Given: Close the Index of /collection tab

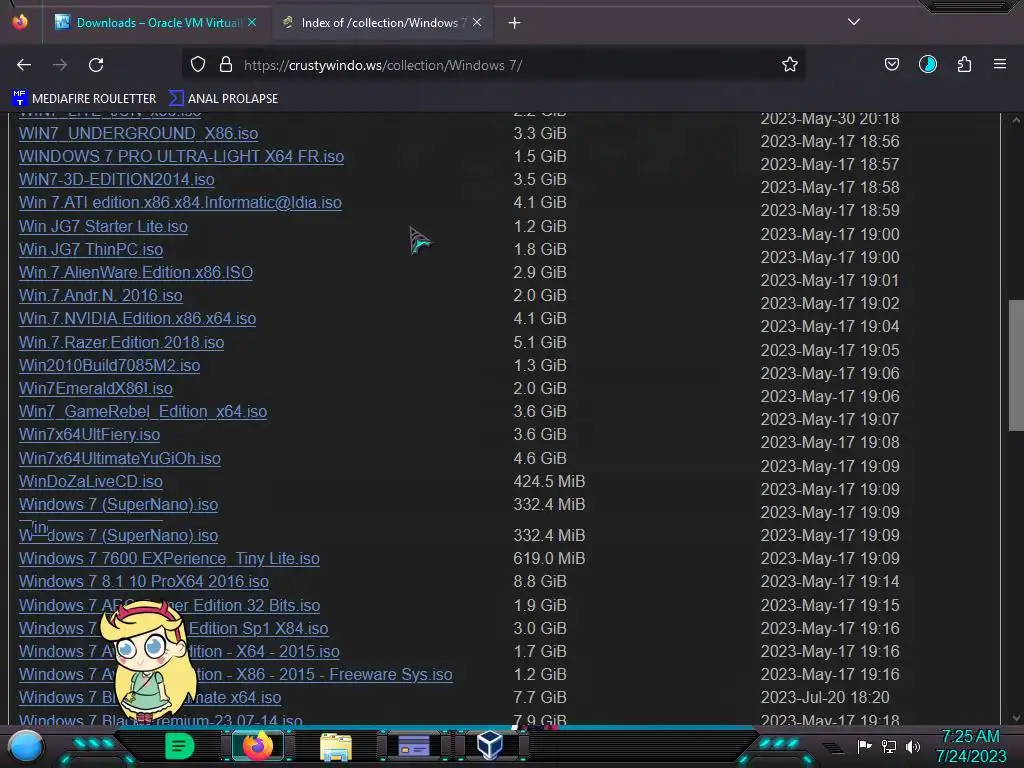Looking at the screenshot, I should pos(477,22).
